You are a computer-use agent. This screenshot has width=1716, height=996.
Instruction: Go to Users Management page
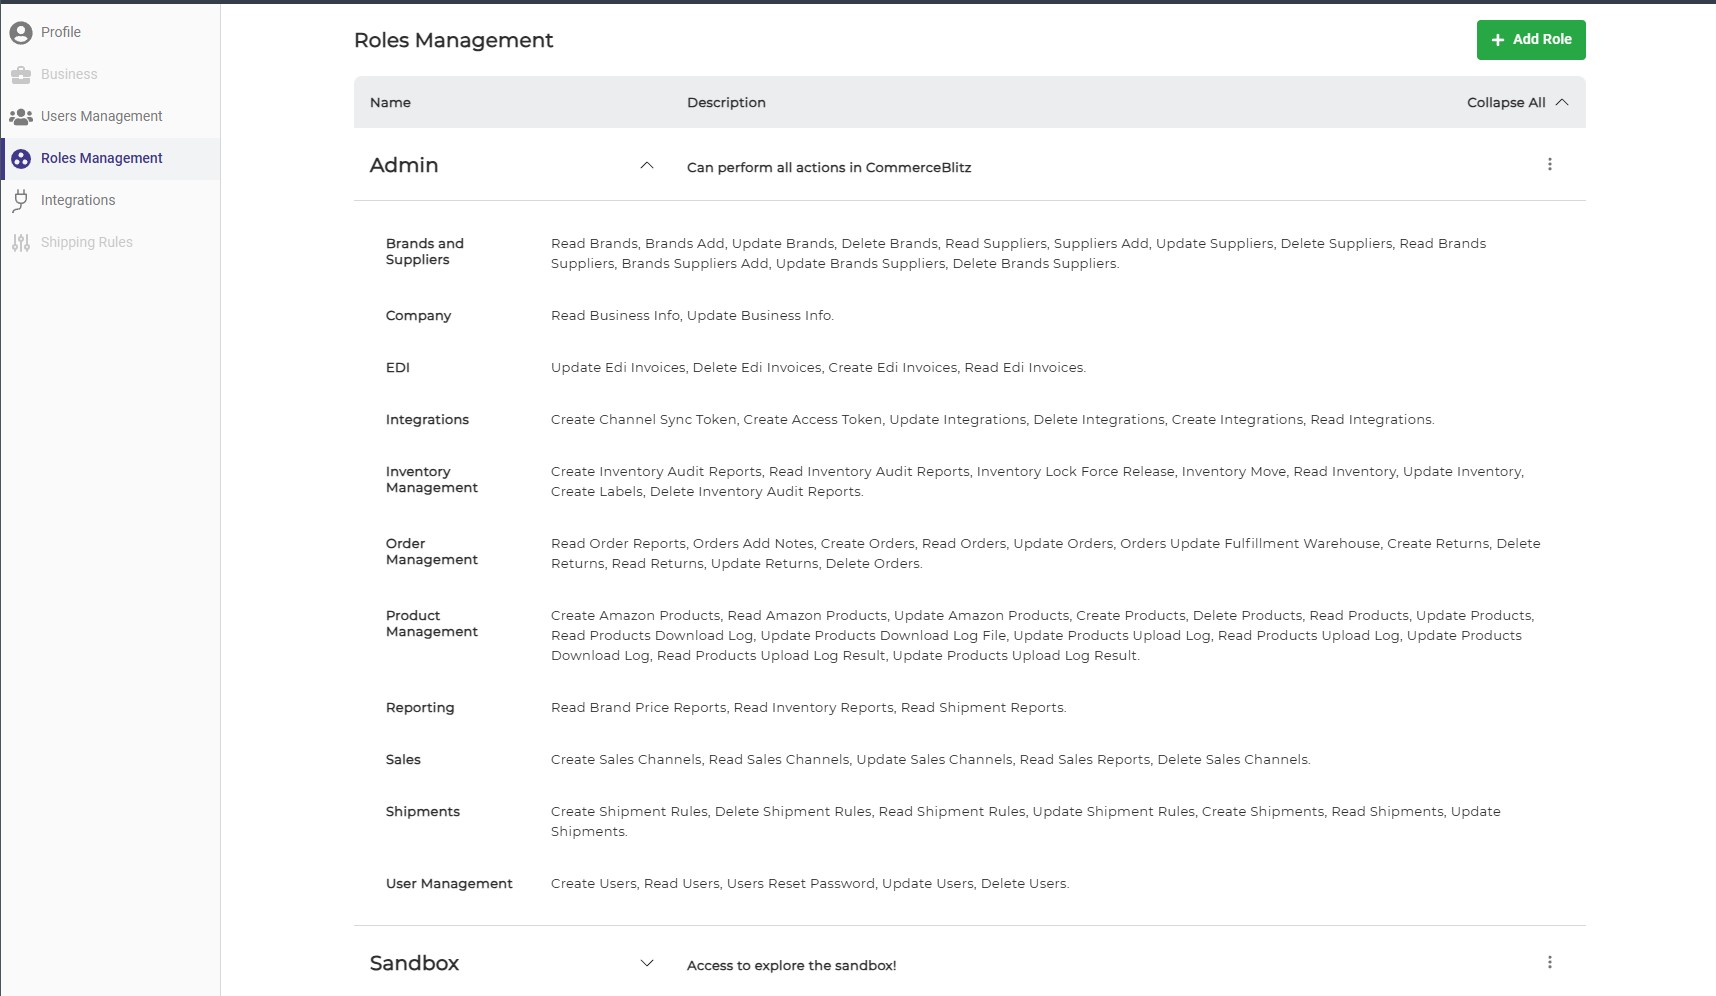(x=110, y=117)
